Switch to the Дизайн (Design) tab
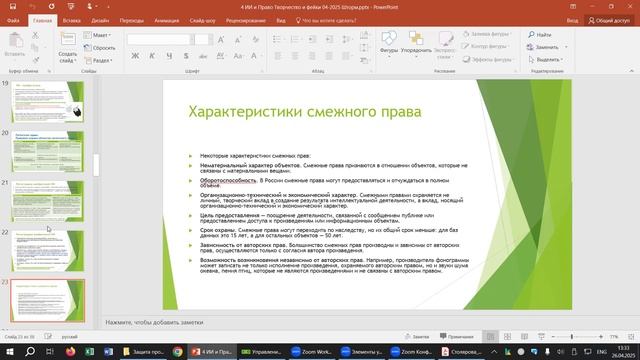640x360 pixels. pos(100,20)
